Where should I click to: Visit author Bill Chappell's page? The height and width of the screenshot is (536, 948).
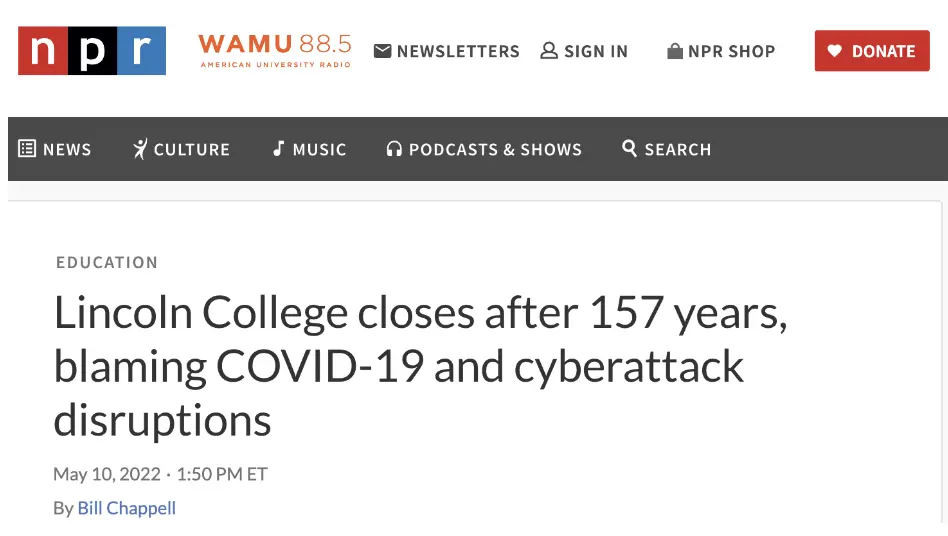[x=127, y=508]
